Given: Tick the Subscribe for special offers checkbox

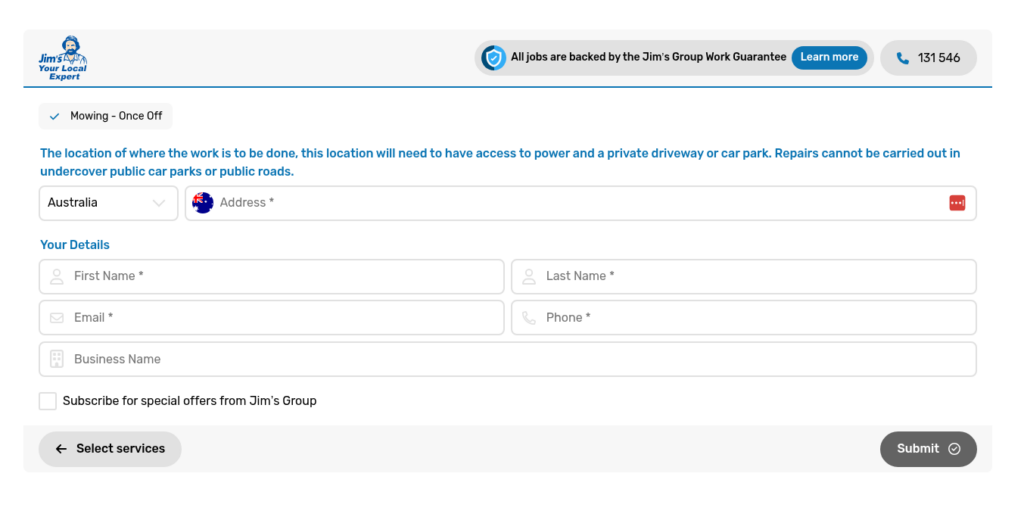Looking at the screenshot, I should [48, 401].
